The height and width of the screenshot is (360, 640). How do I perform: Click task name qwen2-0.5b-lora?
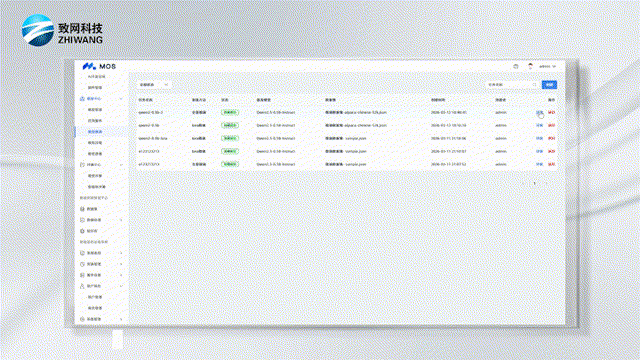(153, 138)
